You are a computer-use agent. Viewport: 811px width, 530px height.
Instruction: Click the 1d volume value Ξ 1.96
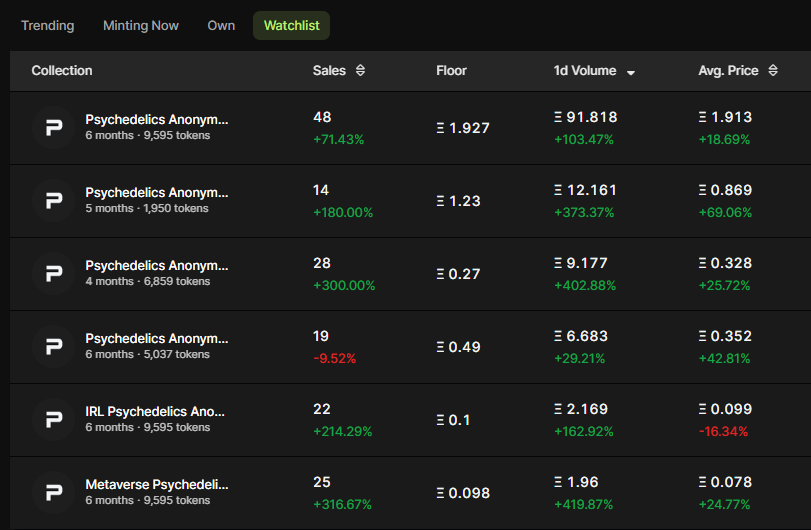pos(576,481)
